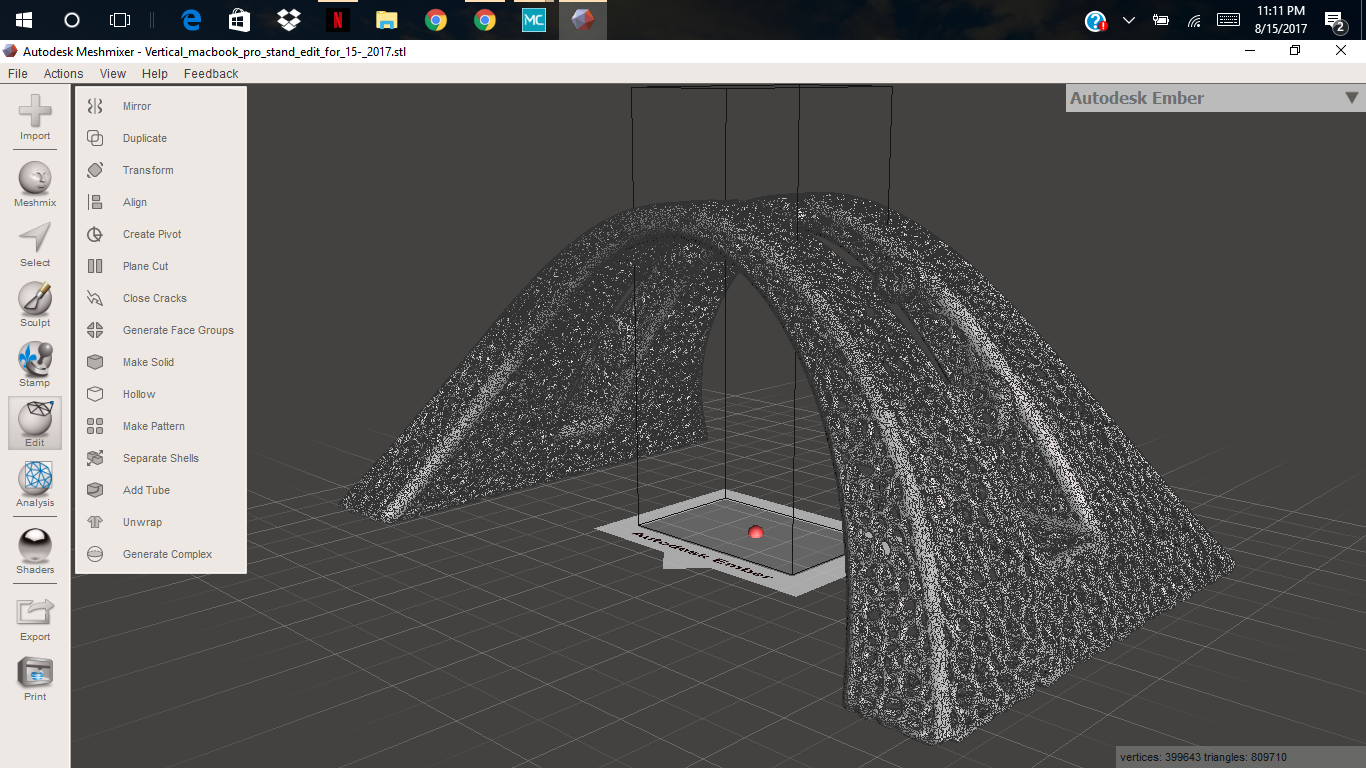Choose Duplicate from the Edit list

click(145, 138)
